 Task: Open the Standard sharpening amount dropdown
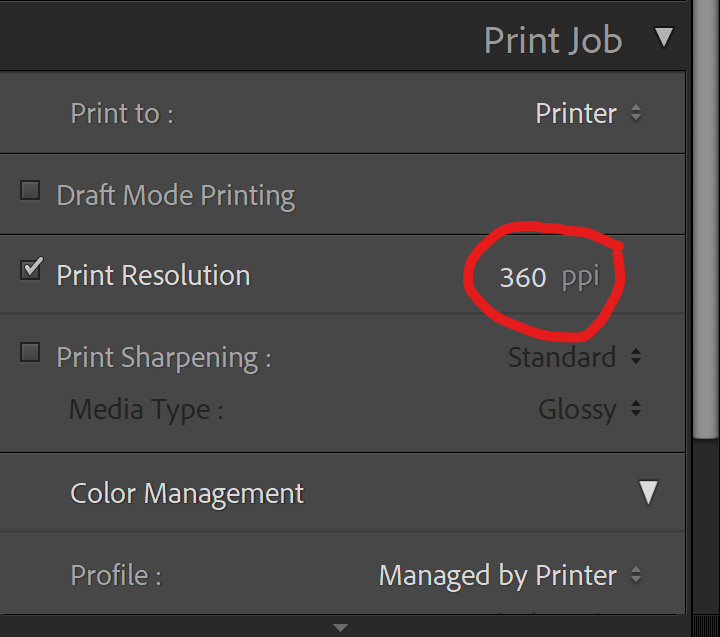[574, 357]
